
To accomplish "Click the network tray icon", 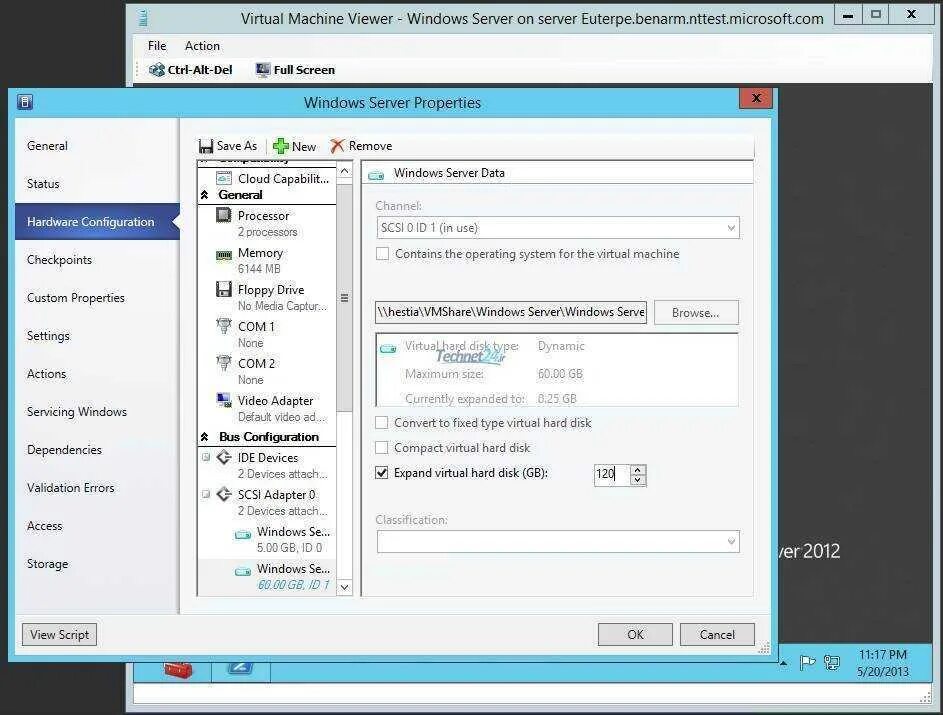I will [x=832, y=663].
